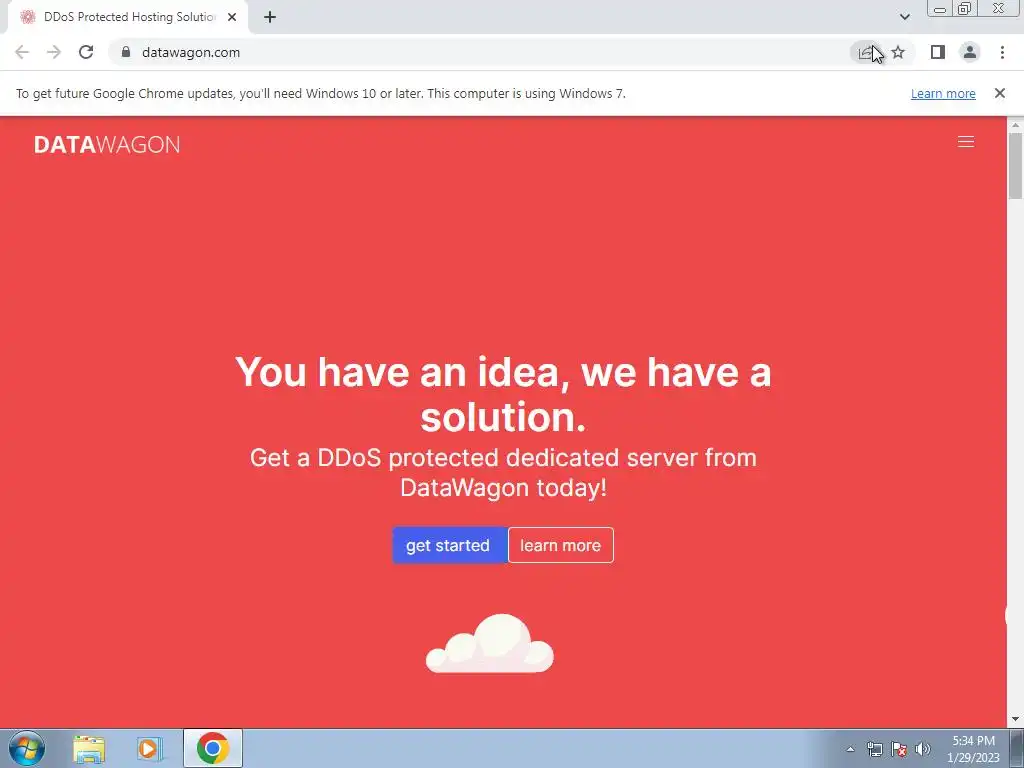Open a new tab with plus button
Image resolution: width=1024 pixels, height=768 pixels.
pos(270,17)
